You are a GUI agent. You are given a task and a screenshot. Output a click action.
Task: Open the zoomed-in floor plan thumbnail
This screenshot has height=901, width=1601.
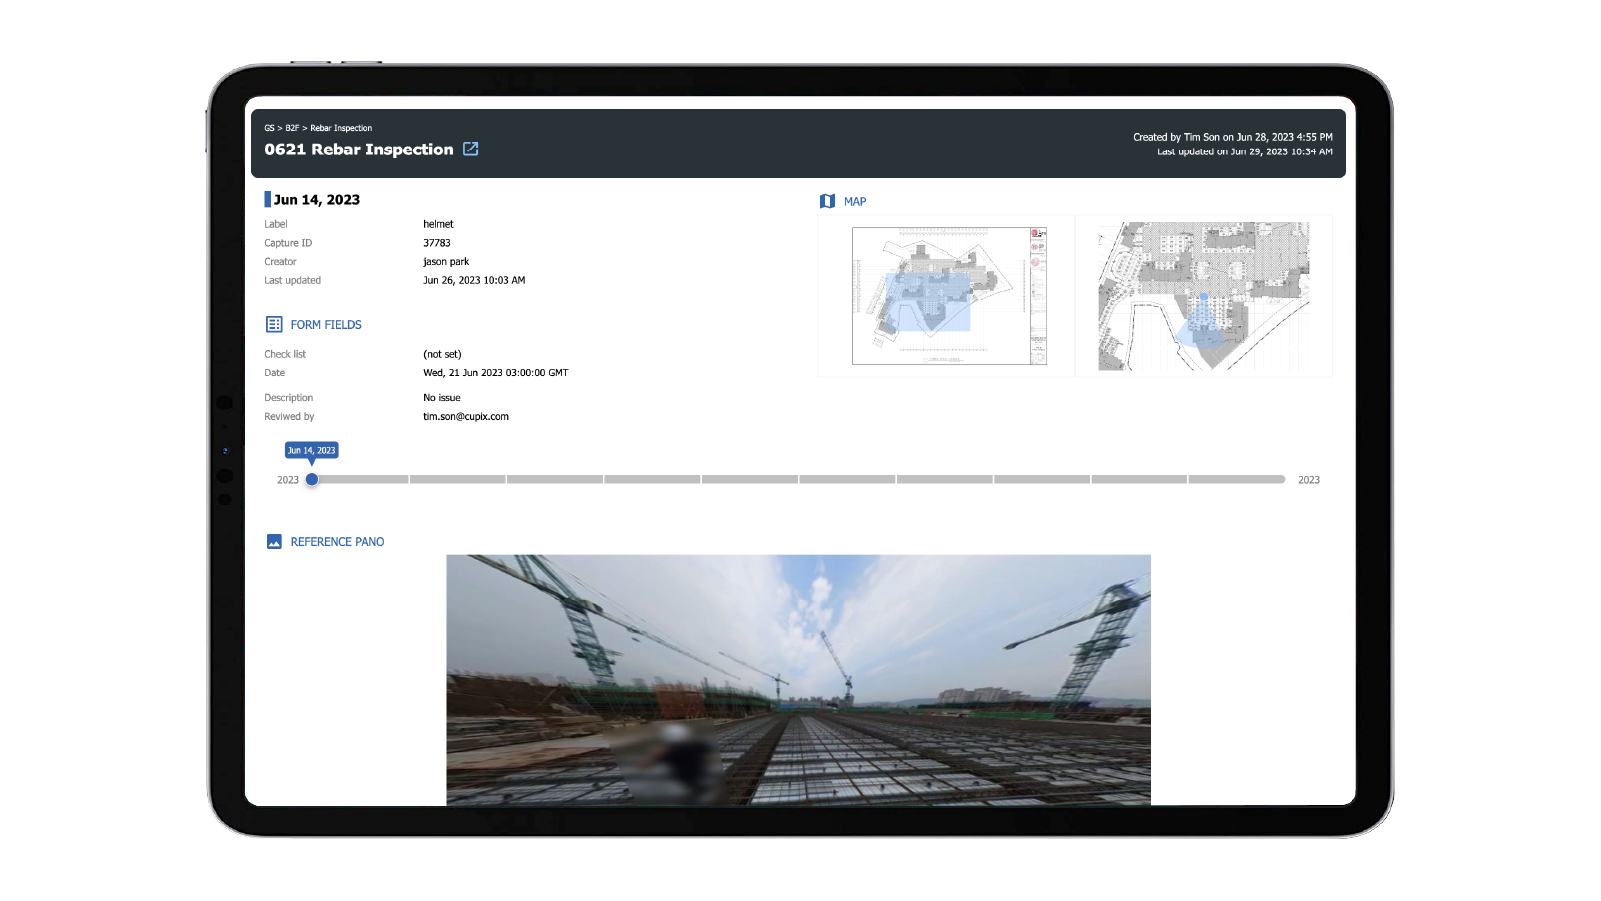(1203, 296)
